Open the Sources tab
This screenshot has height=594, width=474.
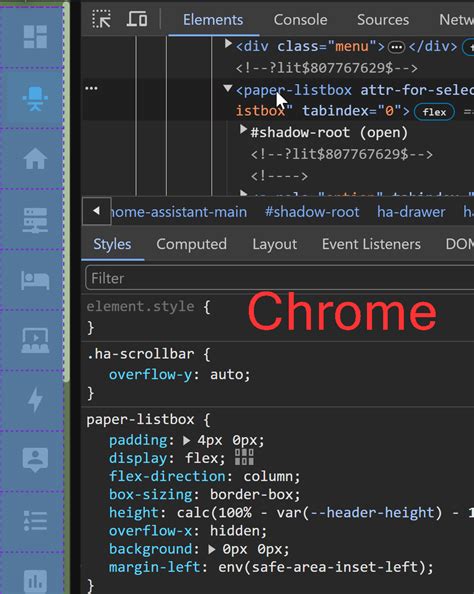pos(383,20)
